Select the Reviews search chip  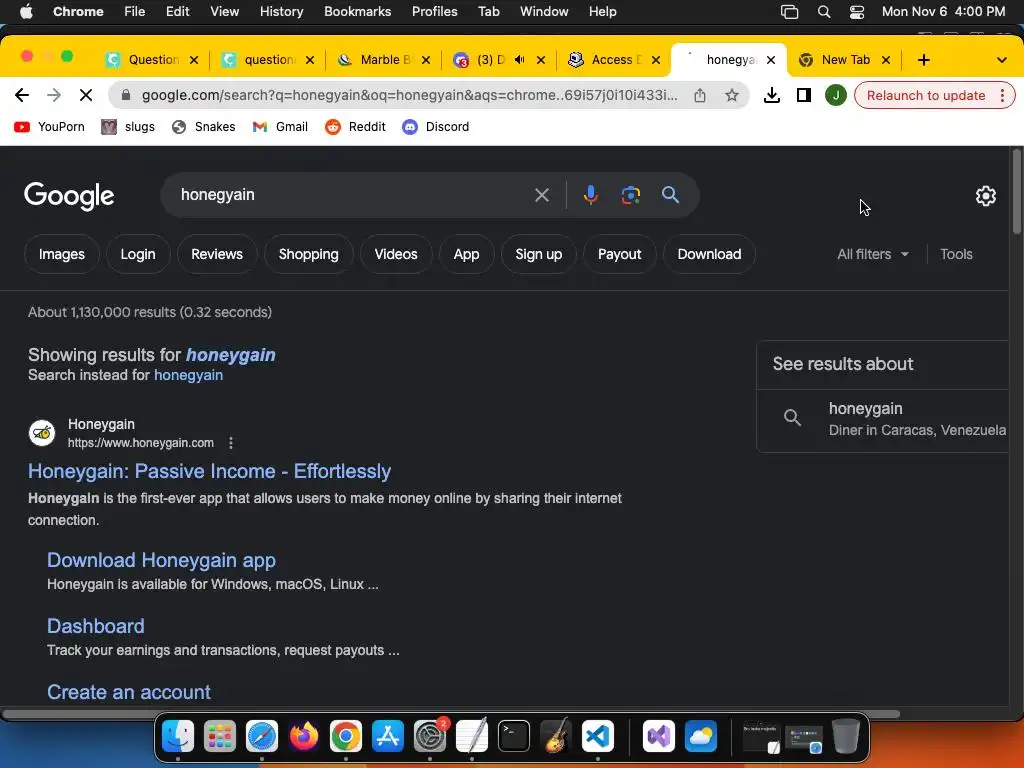click(217, 254)
